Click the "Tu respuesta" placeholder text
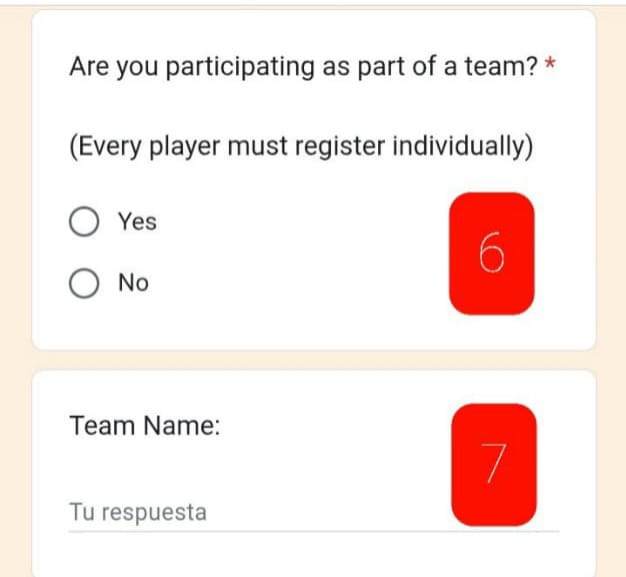The width and height of the screenshot is (626, 577). pos(138,513)
